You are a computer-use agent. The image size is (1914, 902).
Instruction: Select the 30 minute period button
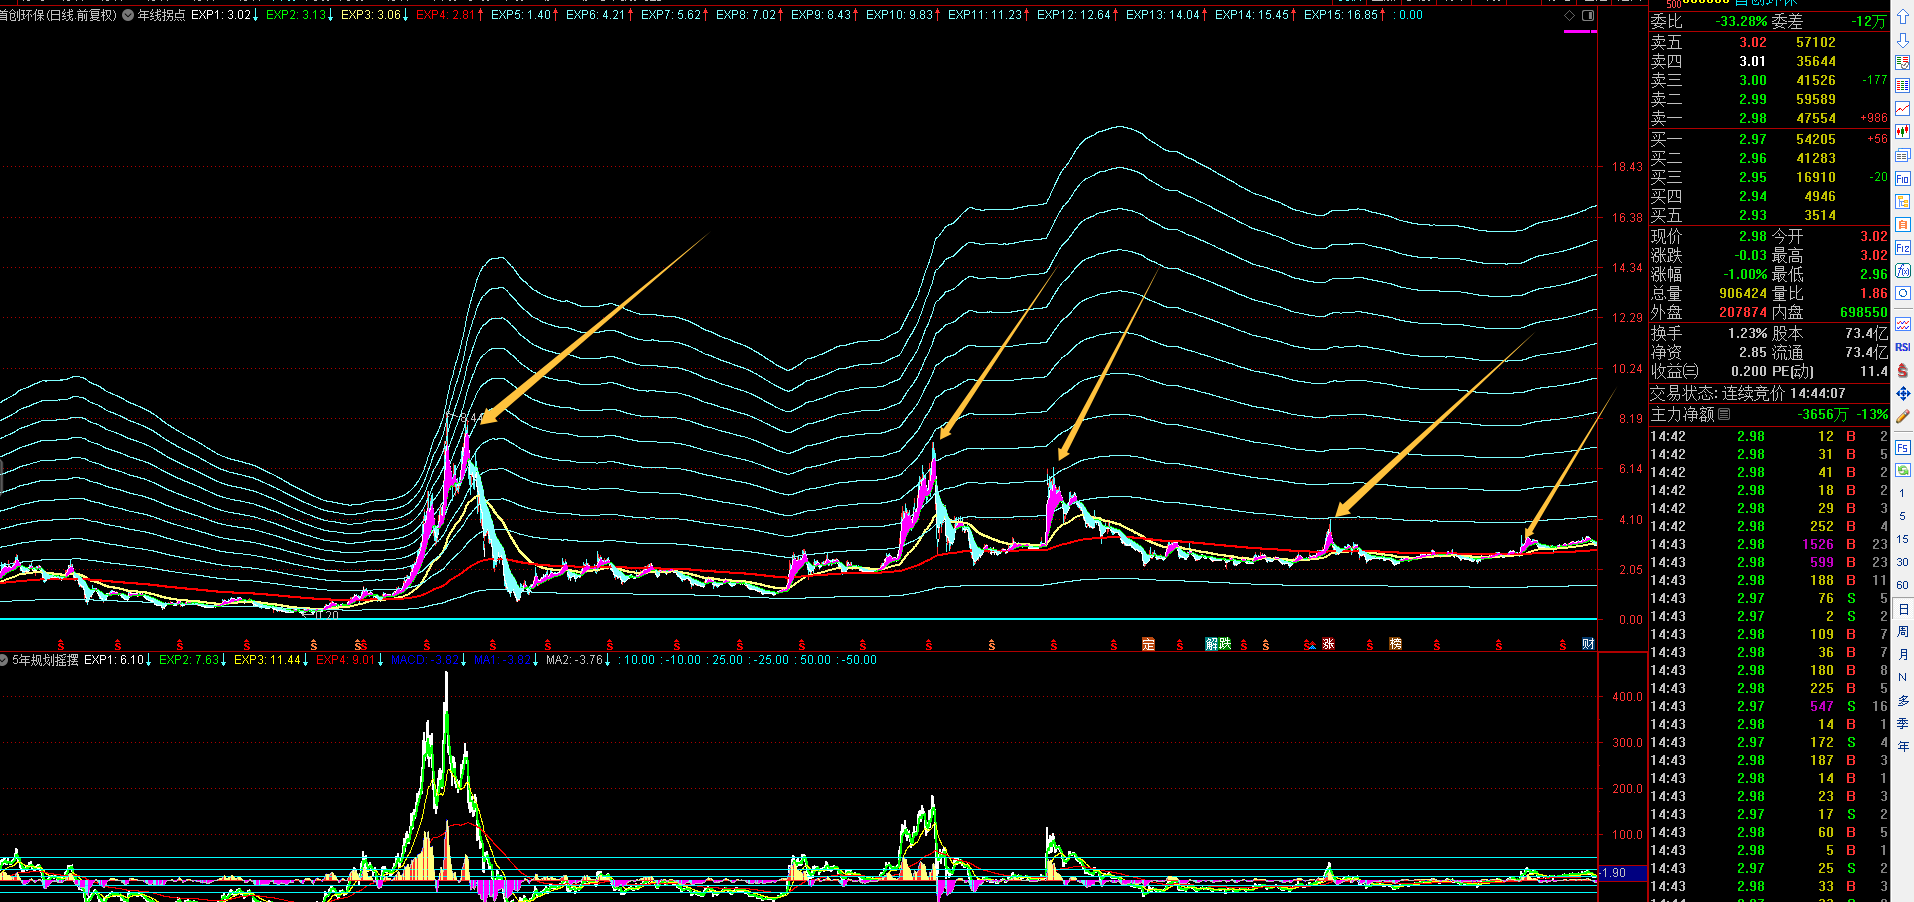1903,562
